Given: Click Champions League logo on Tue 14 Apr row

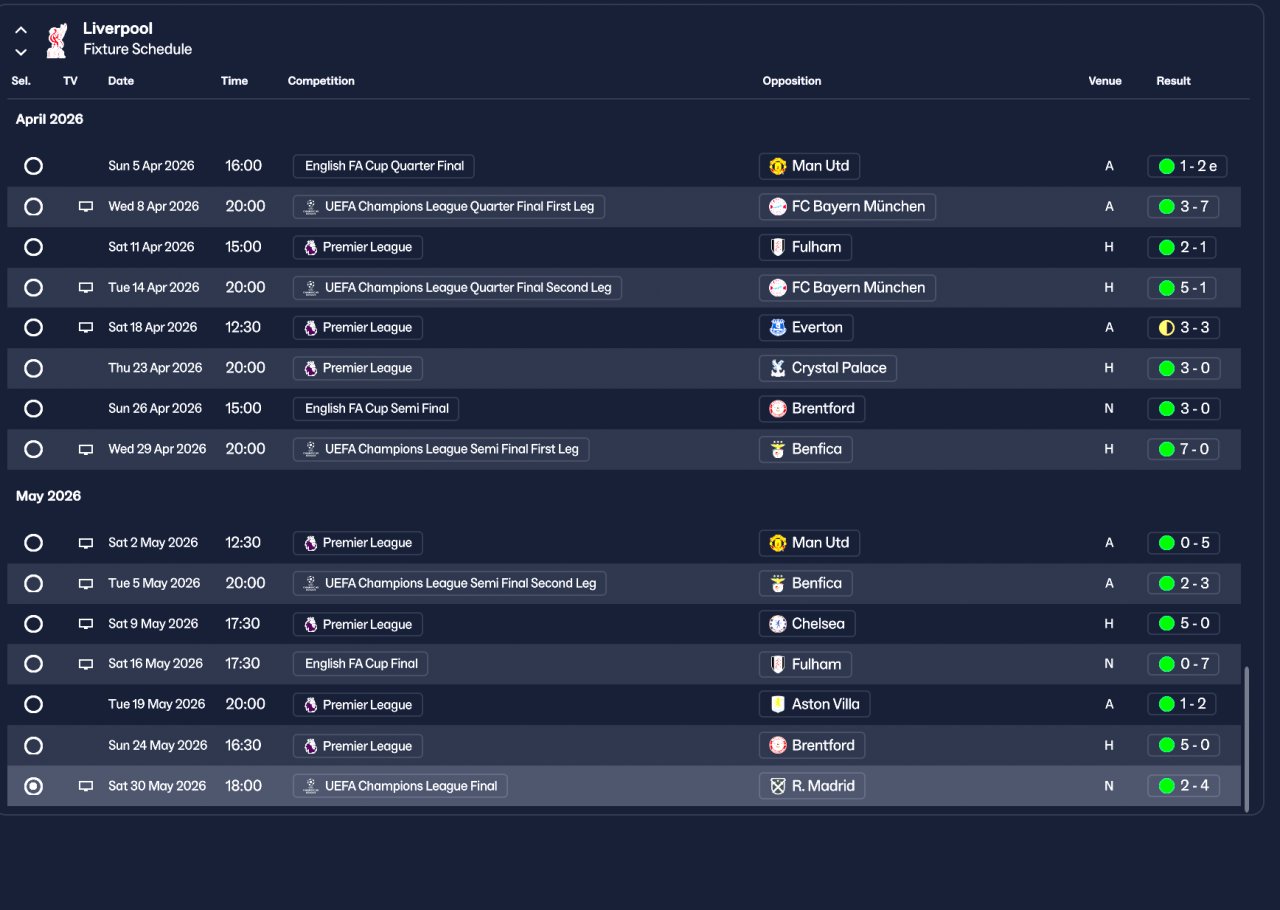Looking at the screenshot, I should click(x=310, y=288).
